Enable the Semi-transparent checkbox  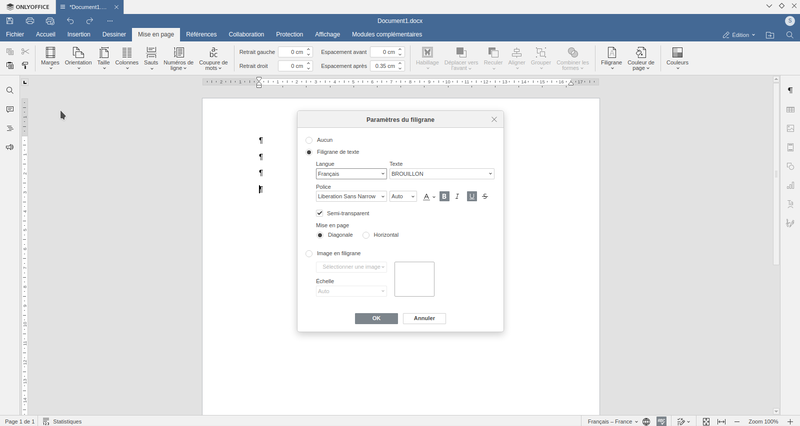pyautogui.click(x=320, y=213)
